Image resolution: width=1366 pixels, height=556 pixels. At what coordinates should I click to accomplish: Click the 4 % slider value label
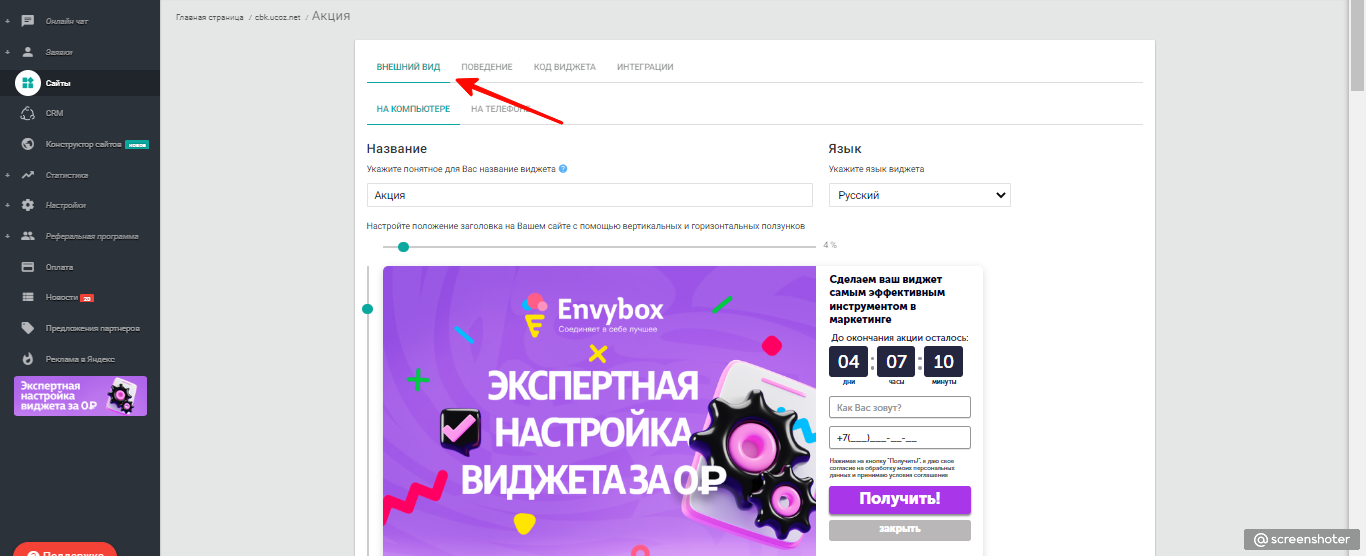830,245
